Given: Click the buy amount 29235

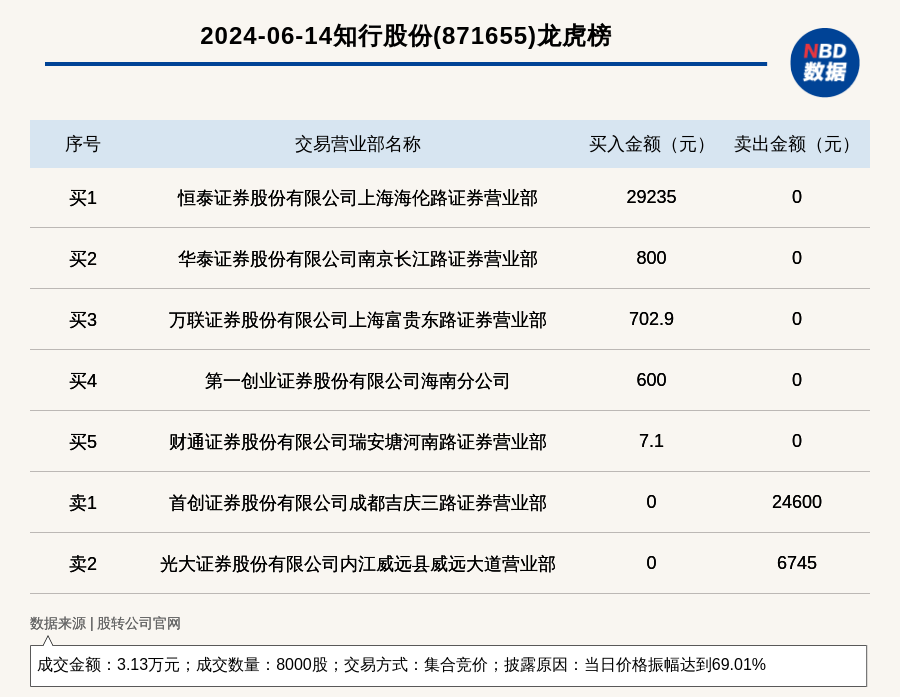Looking at the screenshot, I should click(651, 197).
